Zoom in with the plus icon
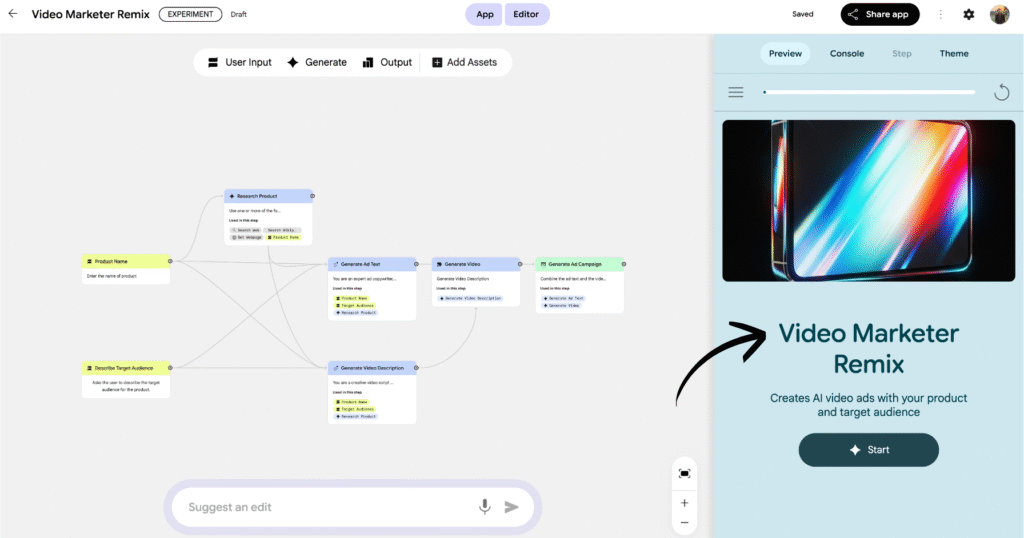Viewport: 1024px width, 538px height. click(x=684, y=503)
